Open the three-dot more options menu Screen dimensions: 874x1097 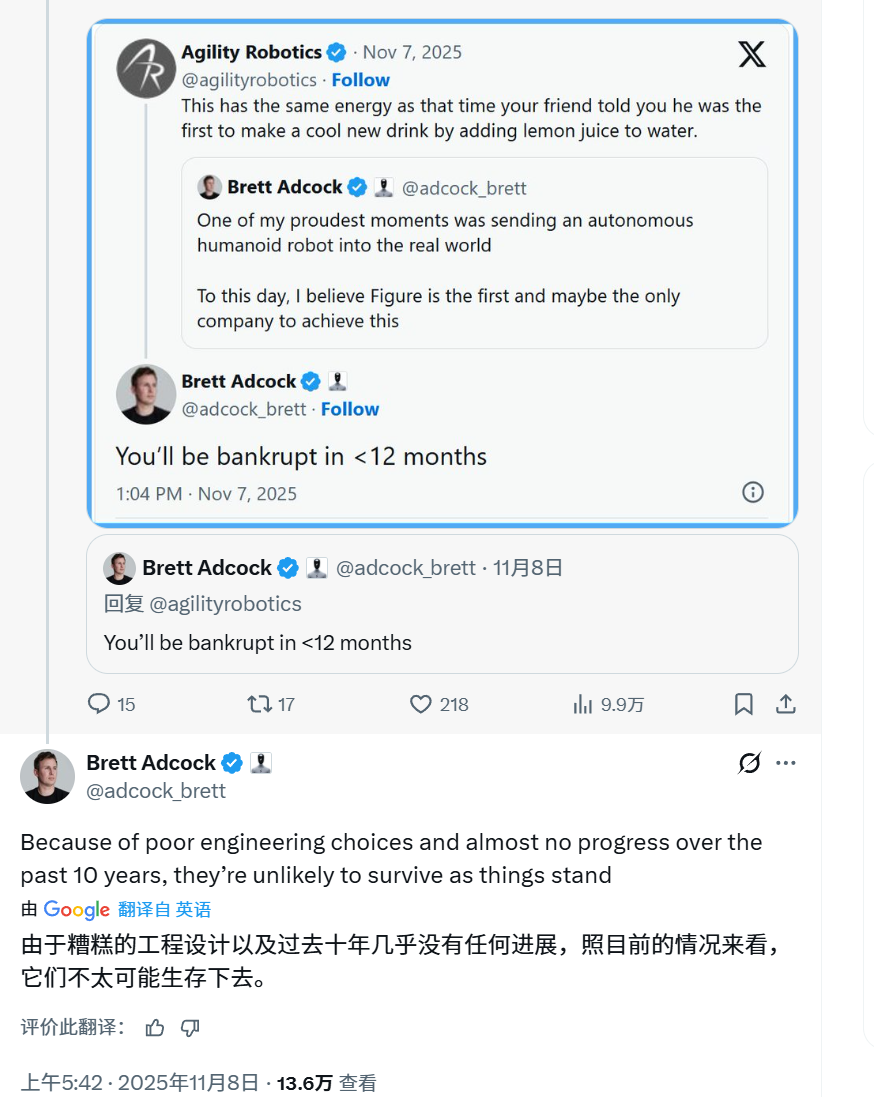coord(786,764)
